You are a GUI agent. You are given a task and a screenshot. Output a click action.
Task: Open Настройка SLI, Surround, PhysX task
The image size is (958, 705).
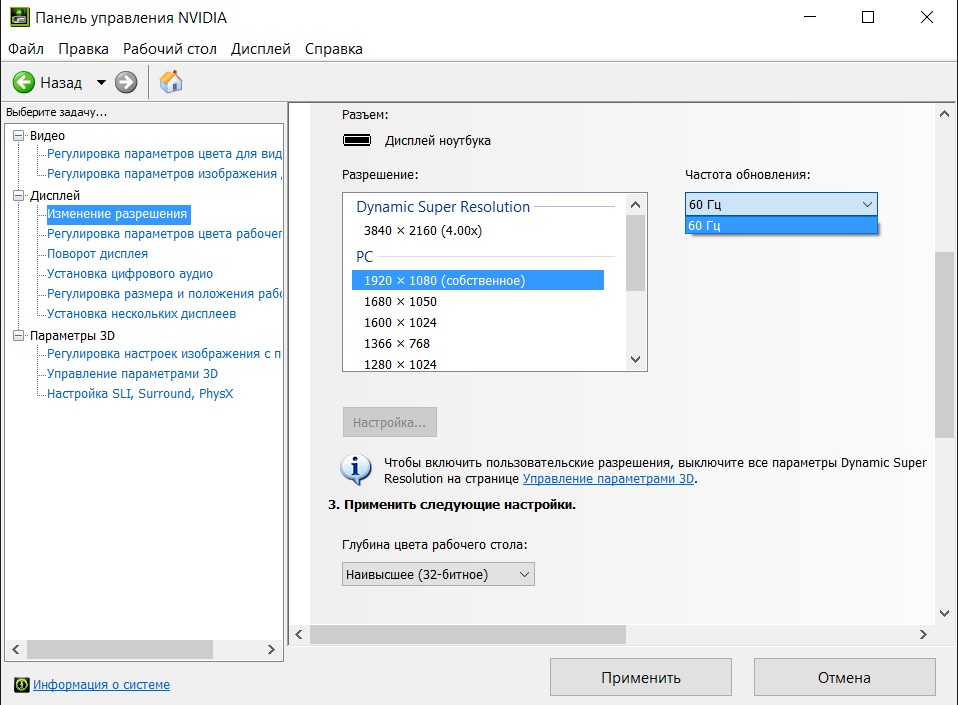click(x=141, y=394)
